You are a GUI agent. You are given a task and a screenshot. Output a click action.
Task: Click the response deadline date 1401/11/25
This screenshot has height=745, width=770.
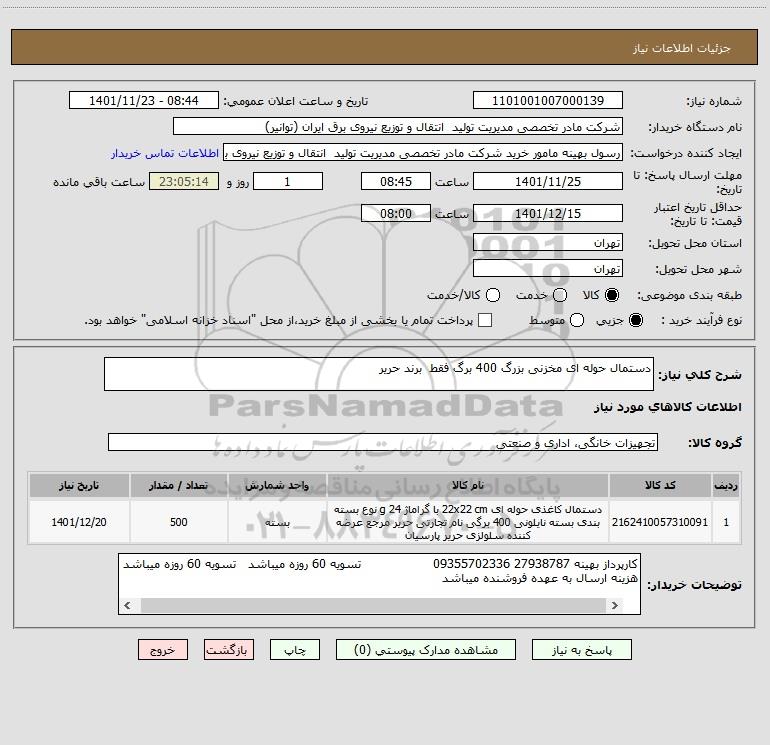[x=548, y=181]
